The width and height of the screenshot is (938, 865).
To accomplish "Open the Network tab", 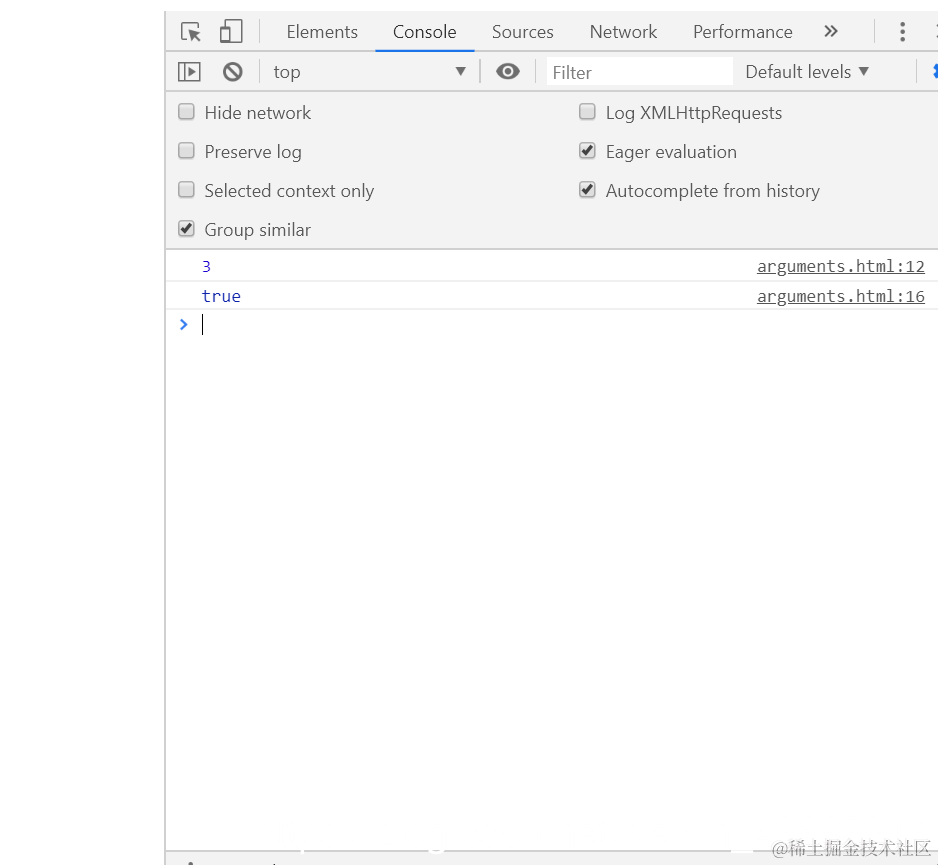I will pos(623,32).
